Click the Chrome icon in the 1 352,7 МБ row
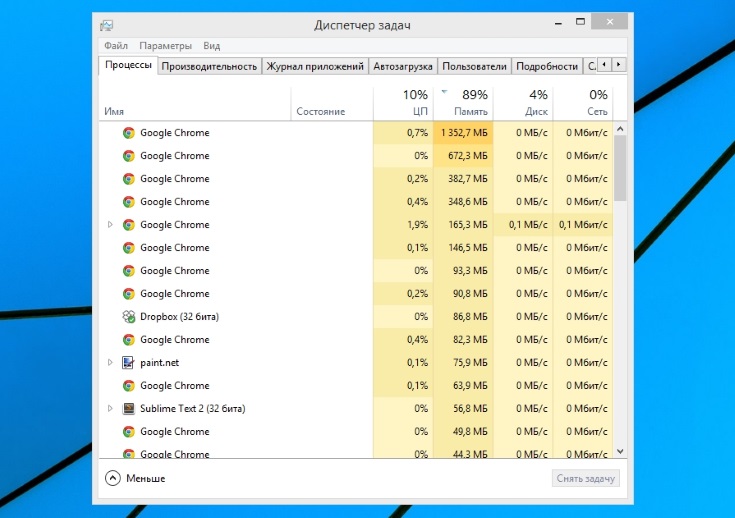The image size is (735, 518). (128, 133)
